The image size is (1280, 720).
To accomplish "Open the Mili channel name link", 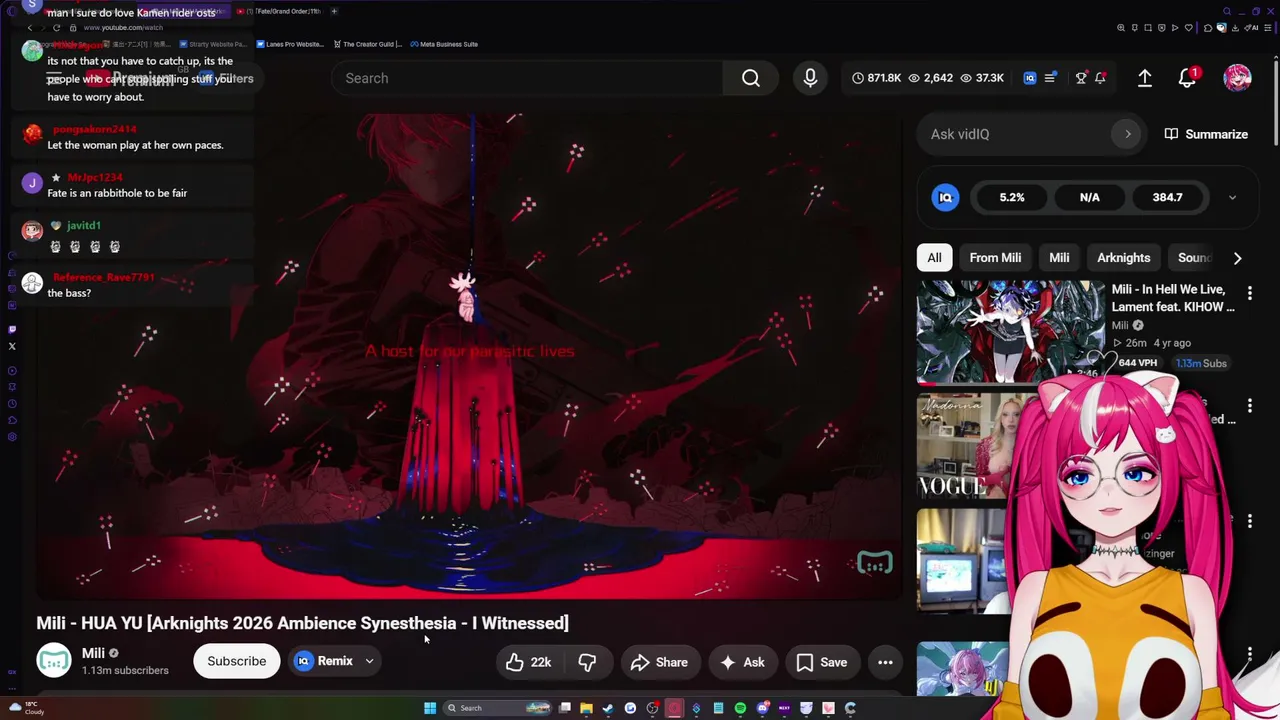I will pyautogui.click(x=93, y=653).
